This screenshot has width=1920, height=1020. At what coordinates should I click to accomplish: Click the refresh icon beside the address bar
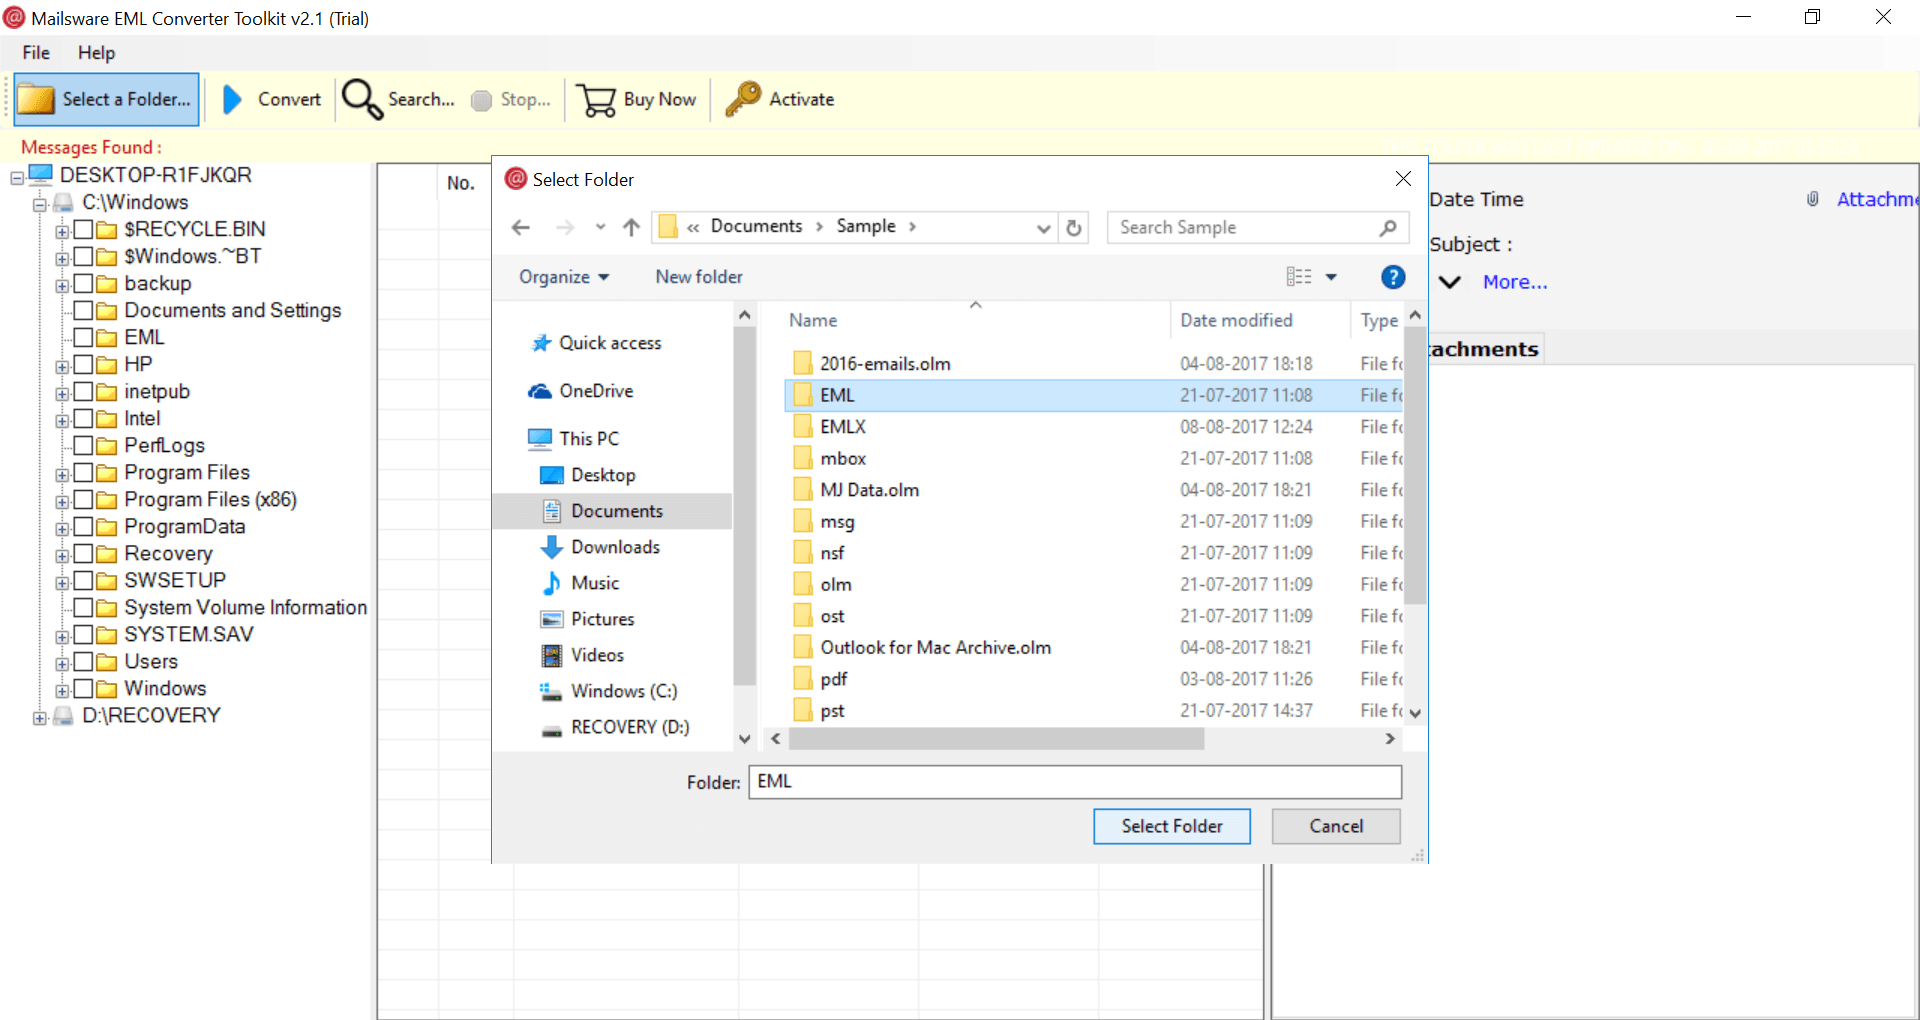[1074, 227]
